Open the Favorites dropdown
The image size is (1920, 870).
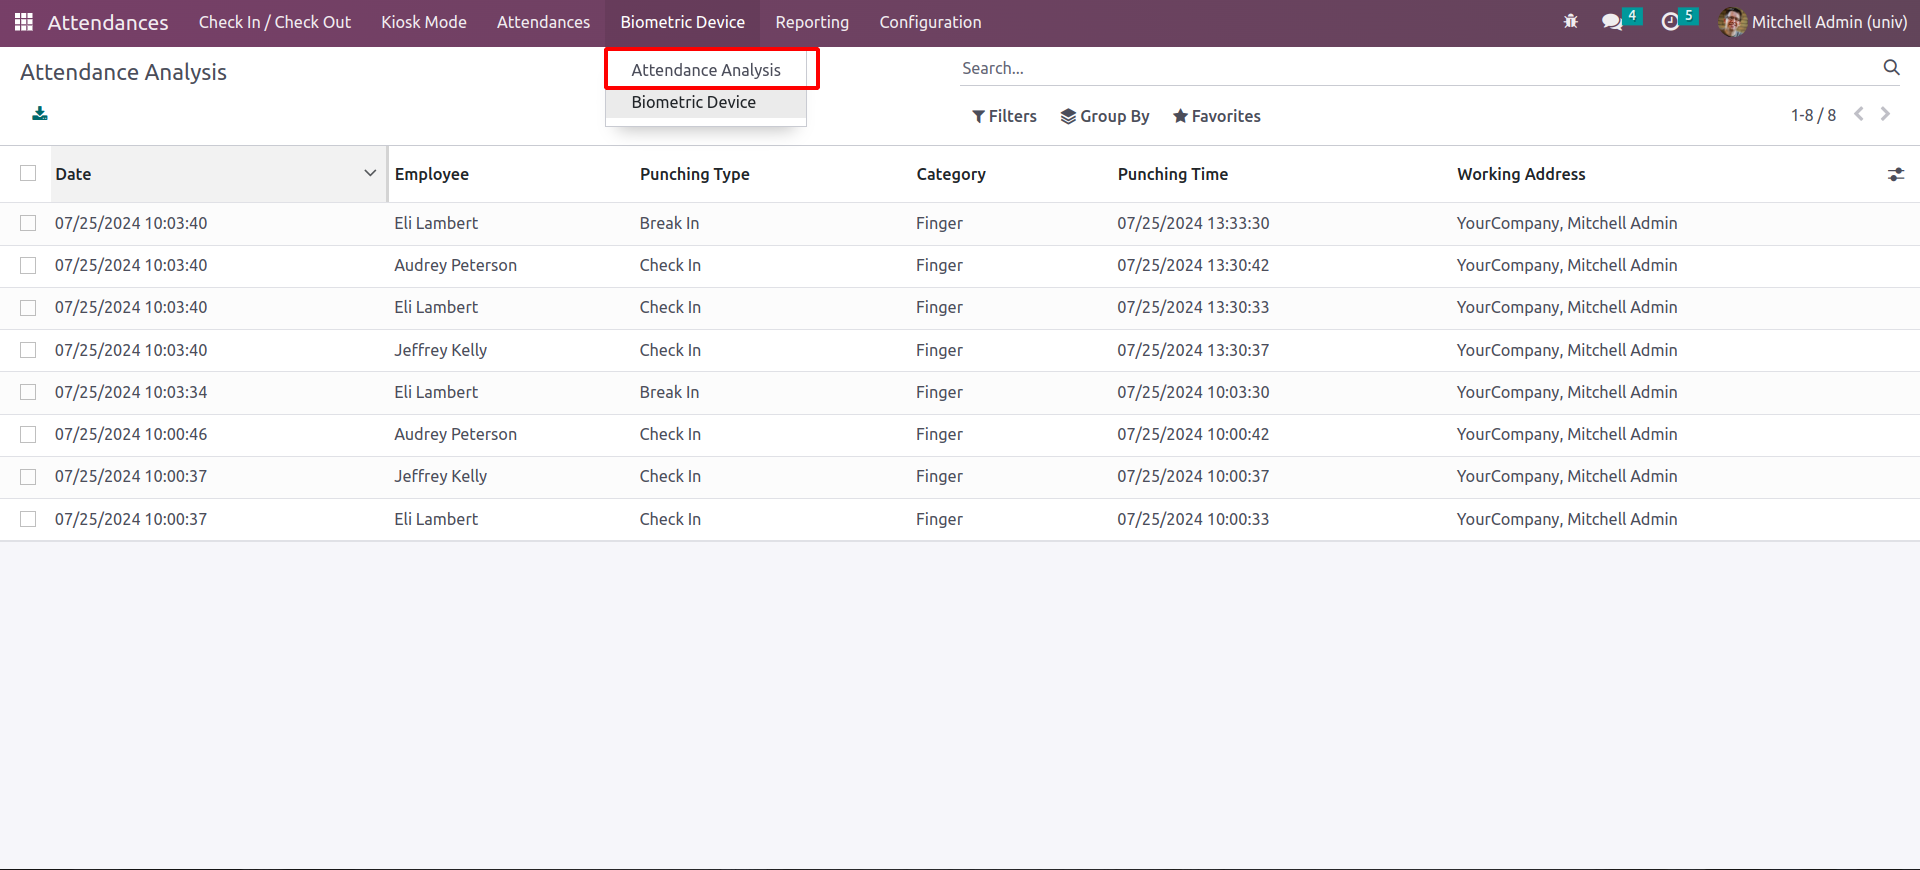tap(1217, 116)
